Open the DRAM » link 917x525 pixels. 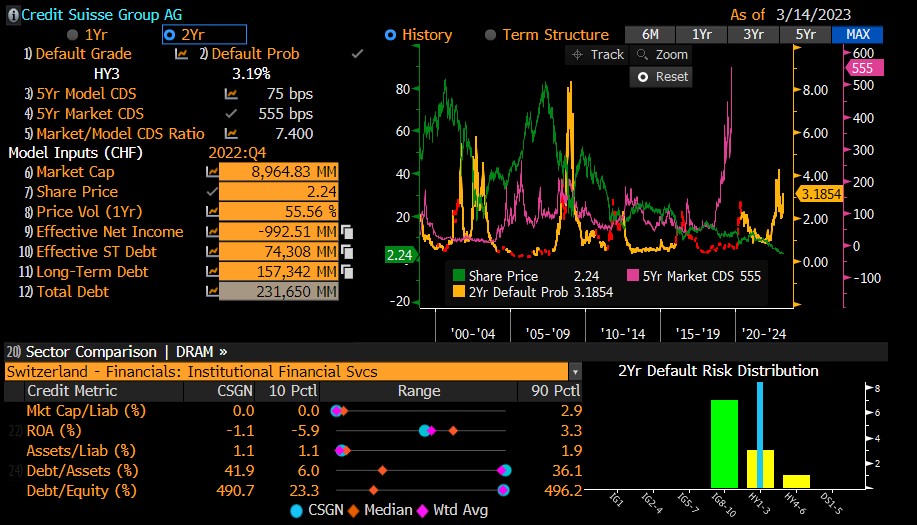click(x=201, y=352)
